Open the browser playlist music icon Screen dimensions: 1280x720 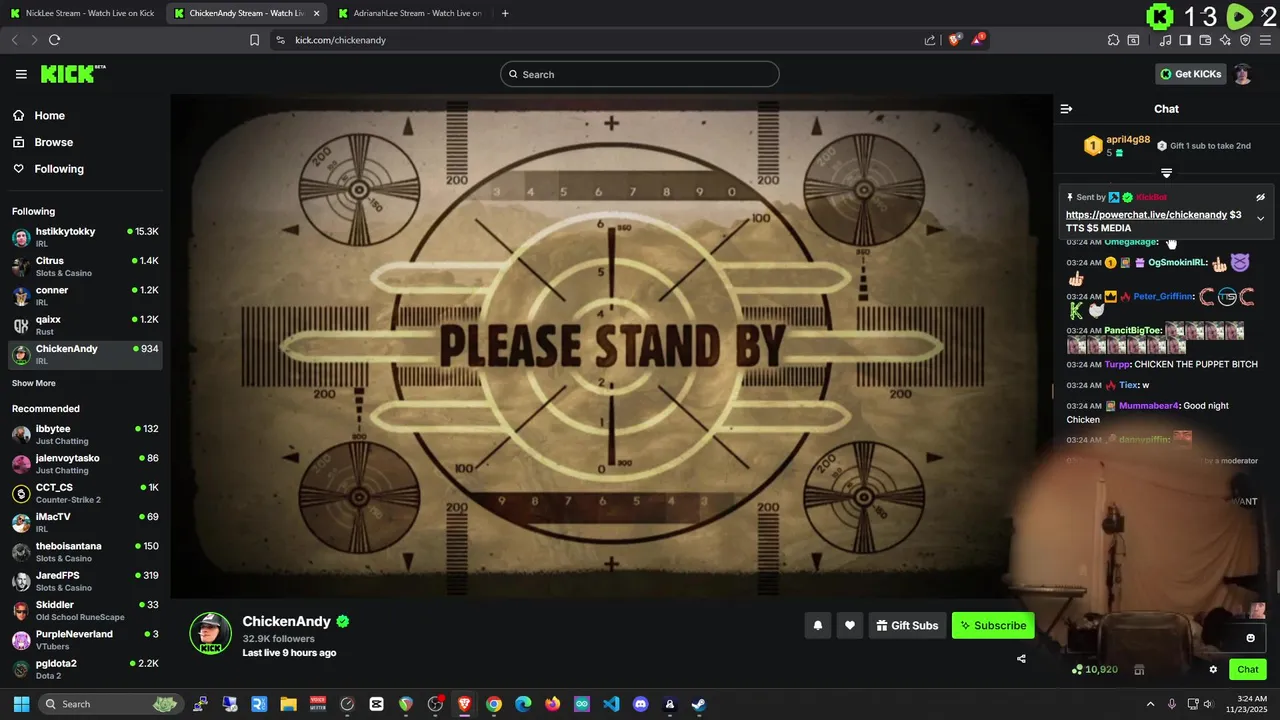[1165, 40]
